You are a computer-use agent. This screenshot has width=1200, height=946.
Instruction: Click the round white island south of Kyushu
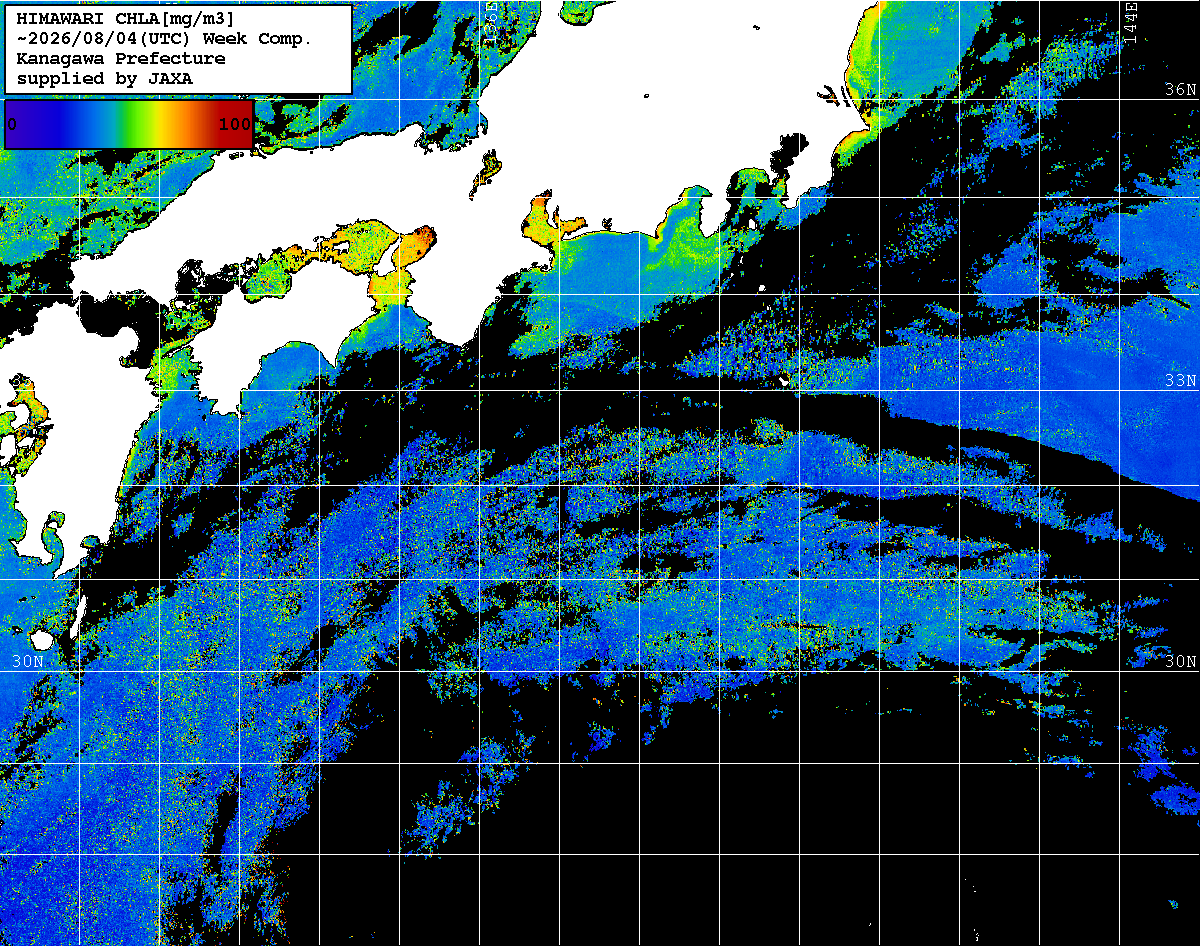tap(42, 639)
